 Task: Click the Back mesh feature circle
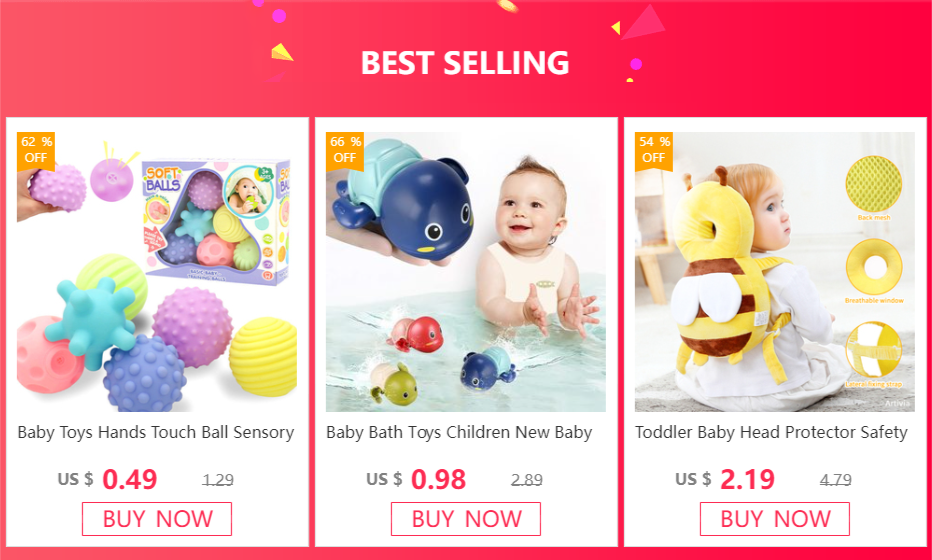click(x=874, y=184)
